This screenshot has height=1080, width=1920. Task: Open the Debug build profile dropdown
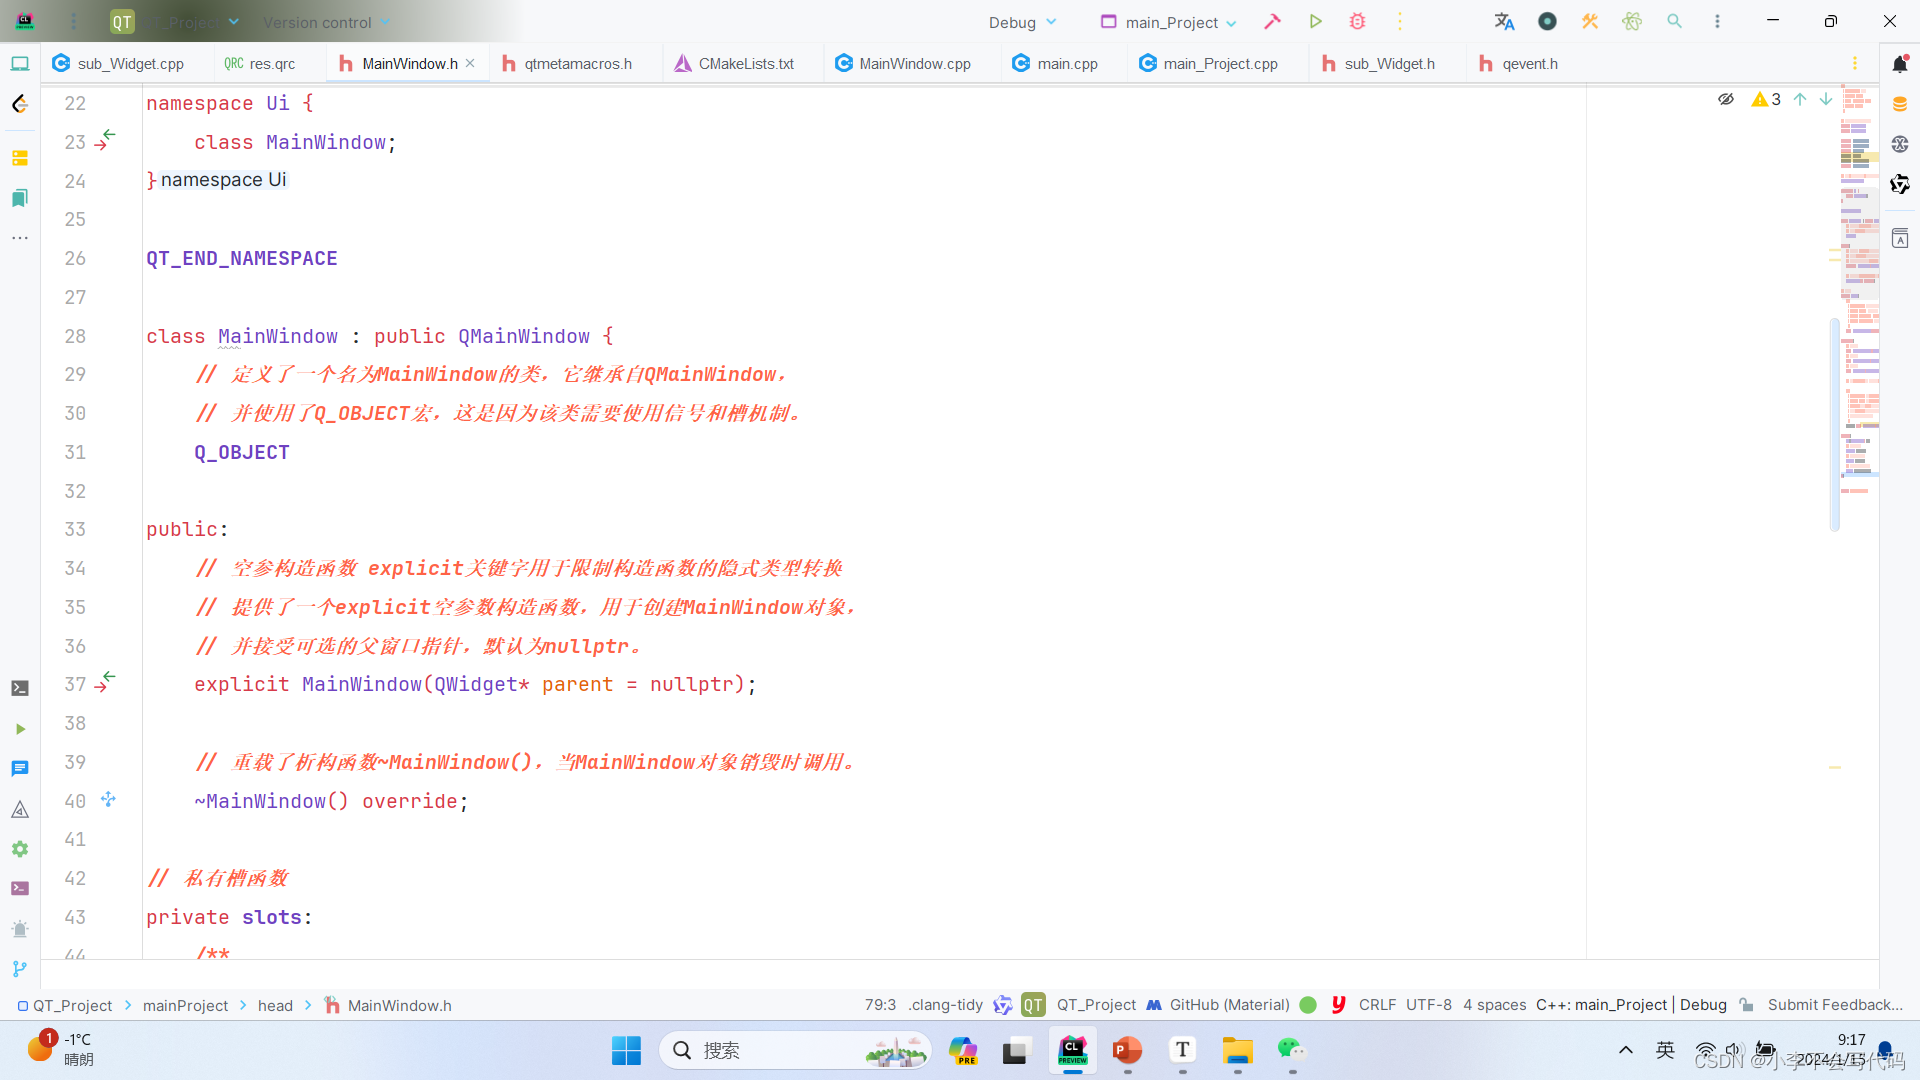(x=1022, y=22)
